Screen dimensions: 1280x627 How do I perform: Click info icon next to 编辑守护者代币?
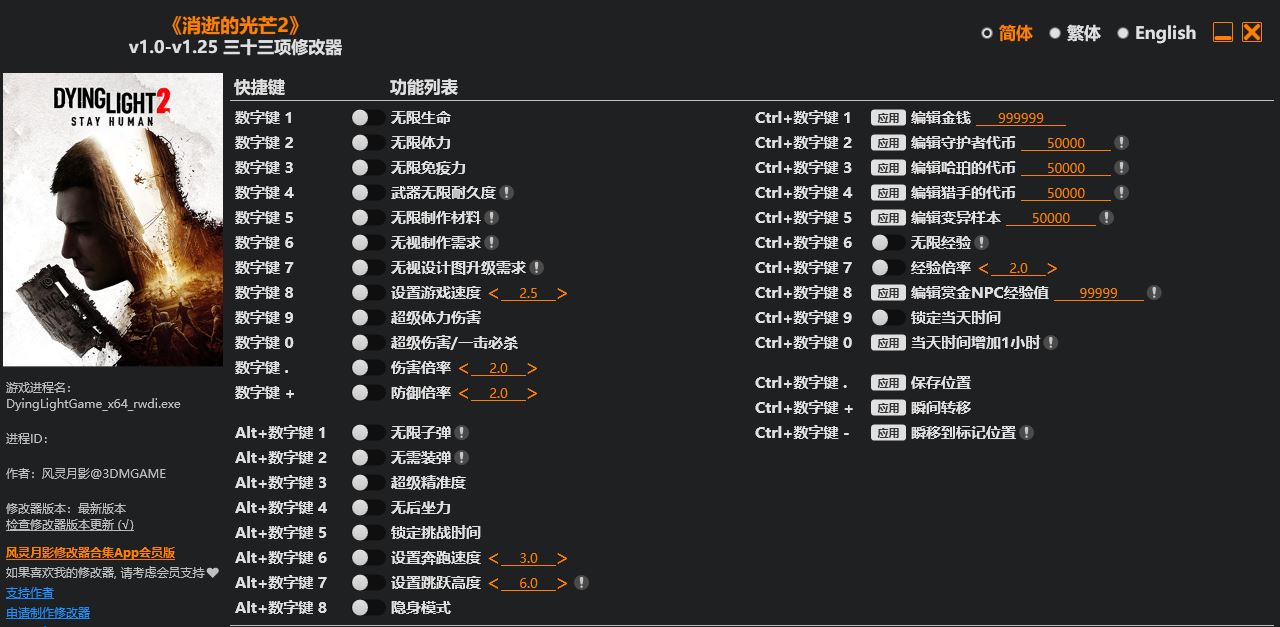tap(1122, 143)
